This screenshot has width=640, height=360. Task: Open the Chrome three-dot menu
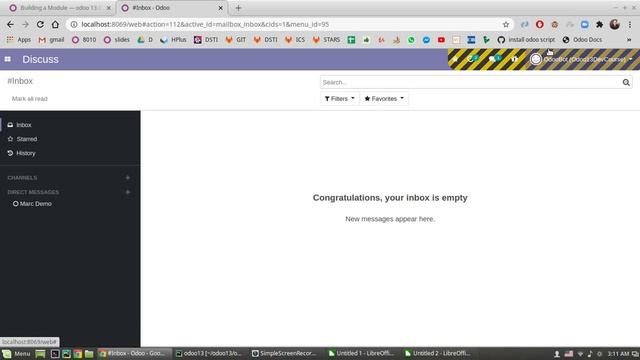tap(630, 24)
